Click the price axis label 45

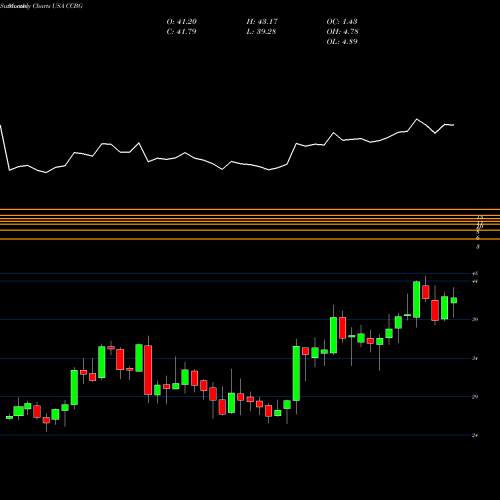(x=475, y=274)
